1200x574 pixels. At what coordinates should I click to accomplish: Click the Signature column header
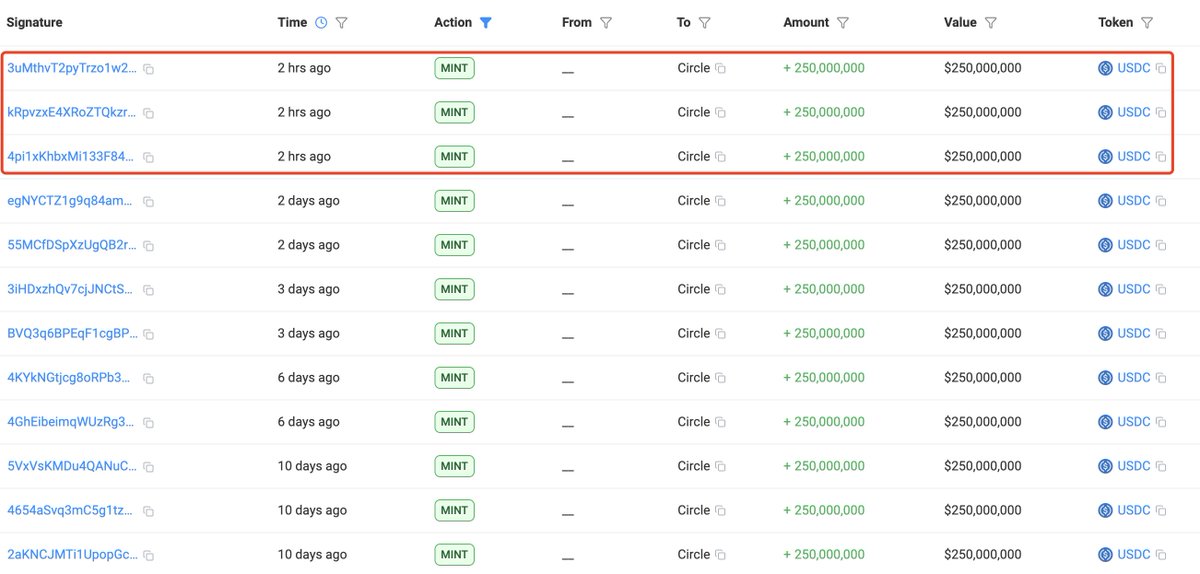point(34,22)
